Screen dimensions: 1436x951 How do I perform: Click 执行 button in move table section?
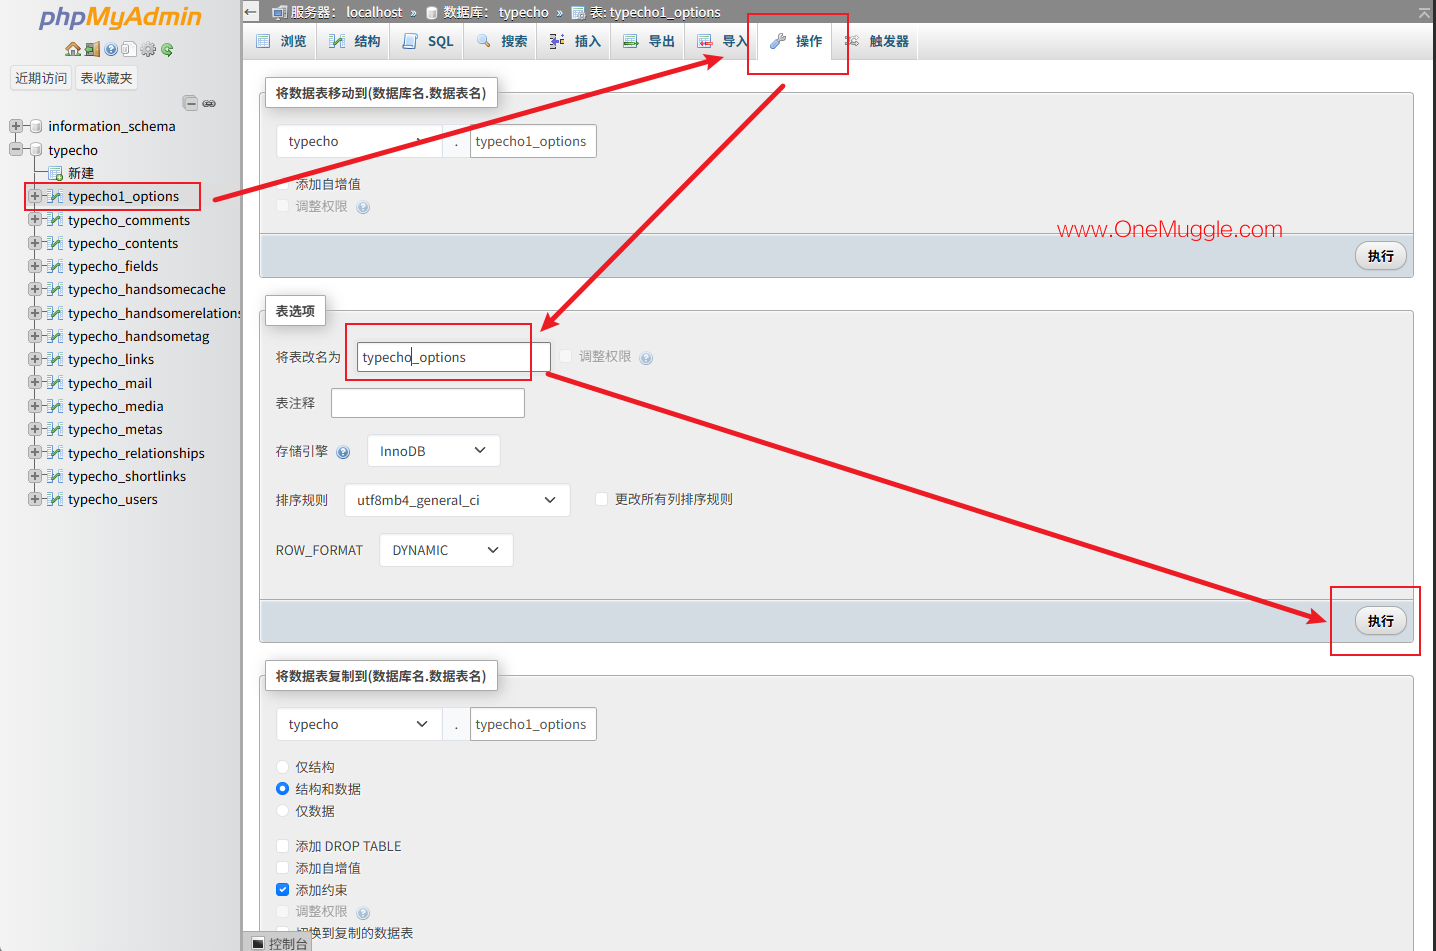(x=1380, y=256)
